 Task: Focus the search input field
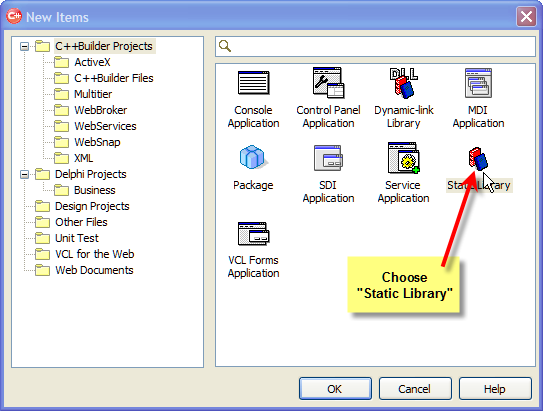click(375, 46)
